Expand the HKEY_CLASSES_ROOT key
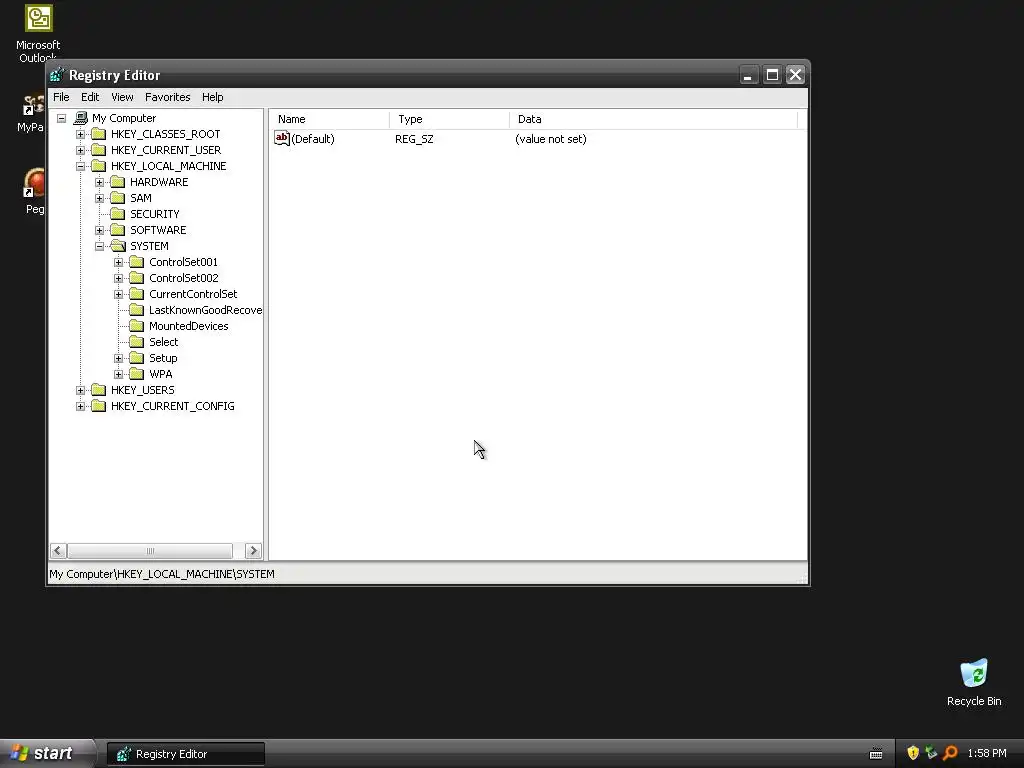The image size is (1024, 768). (x=80, y=134)
